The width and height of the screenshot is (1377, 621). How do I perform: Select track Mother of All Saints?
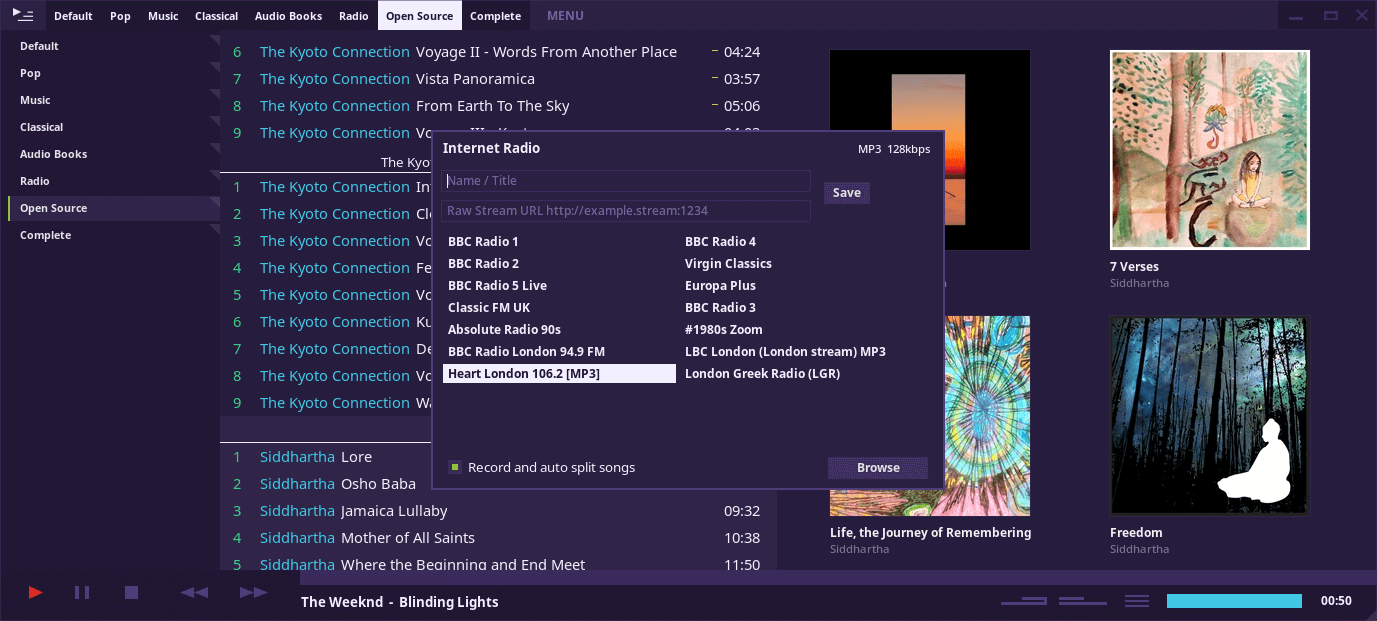click(408, 538)
